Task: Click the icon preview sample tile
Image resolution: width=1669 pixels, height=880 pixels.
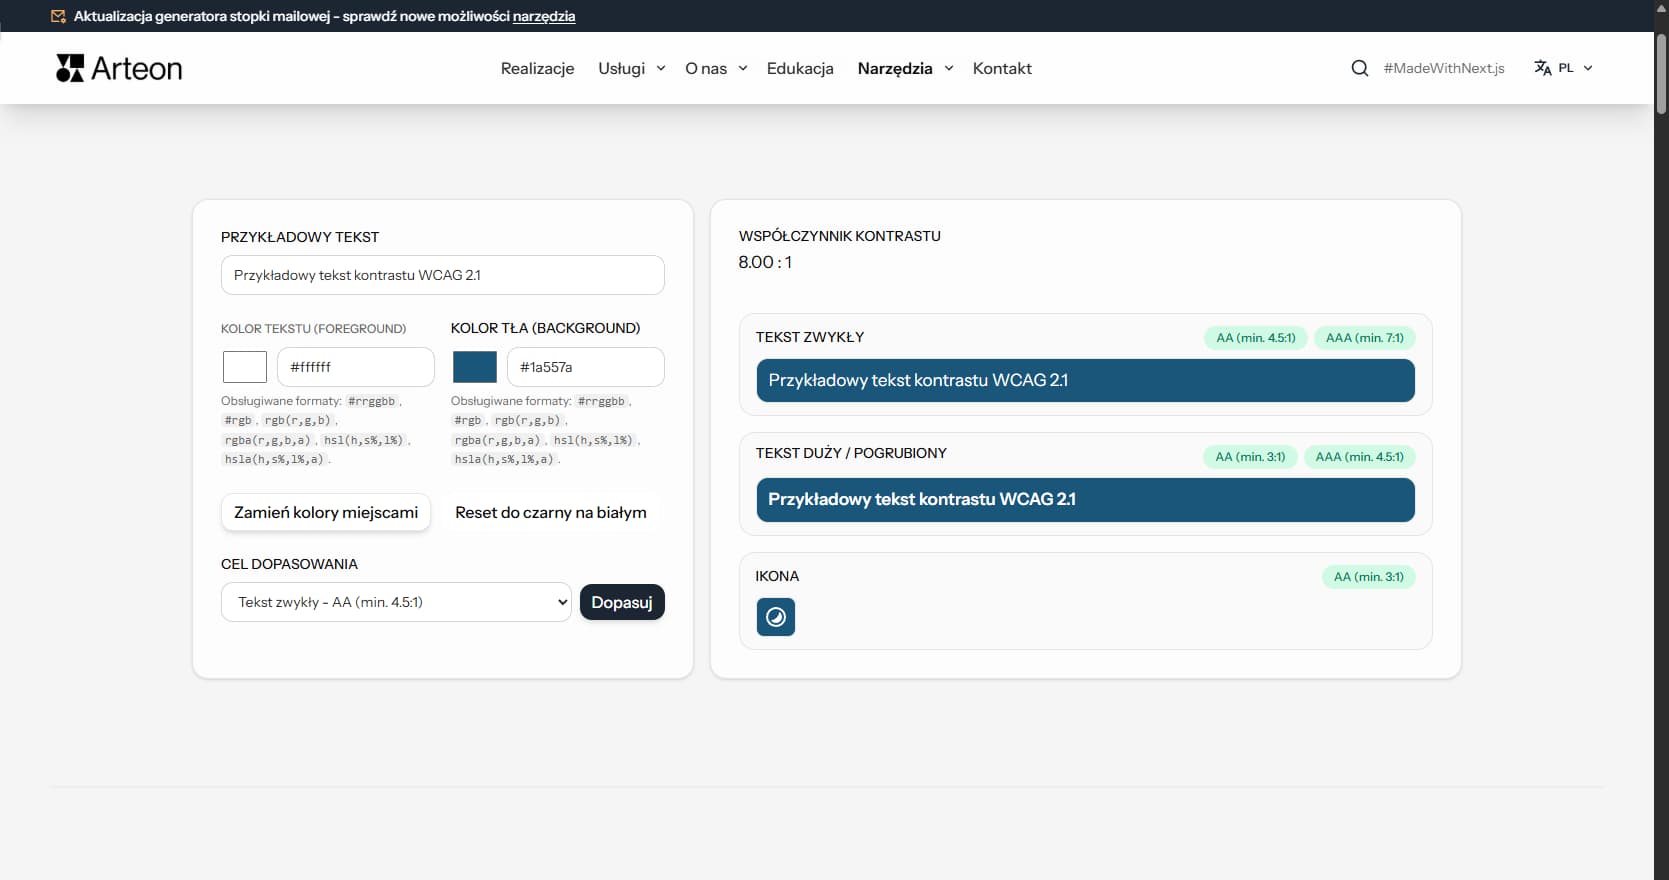Action: 776,617
